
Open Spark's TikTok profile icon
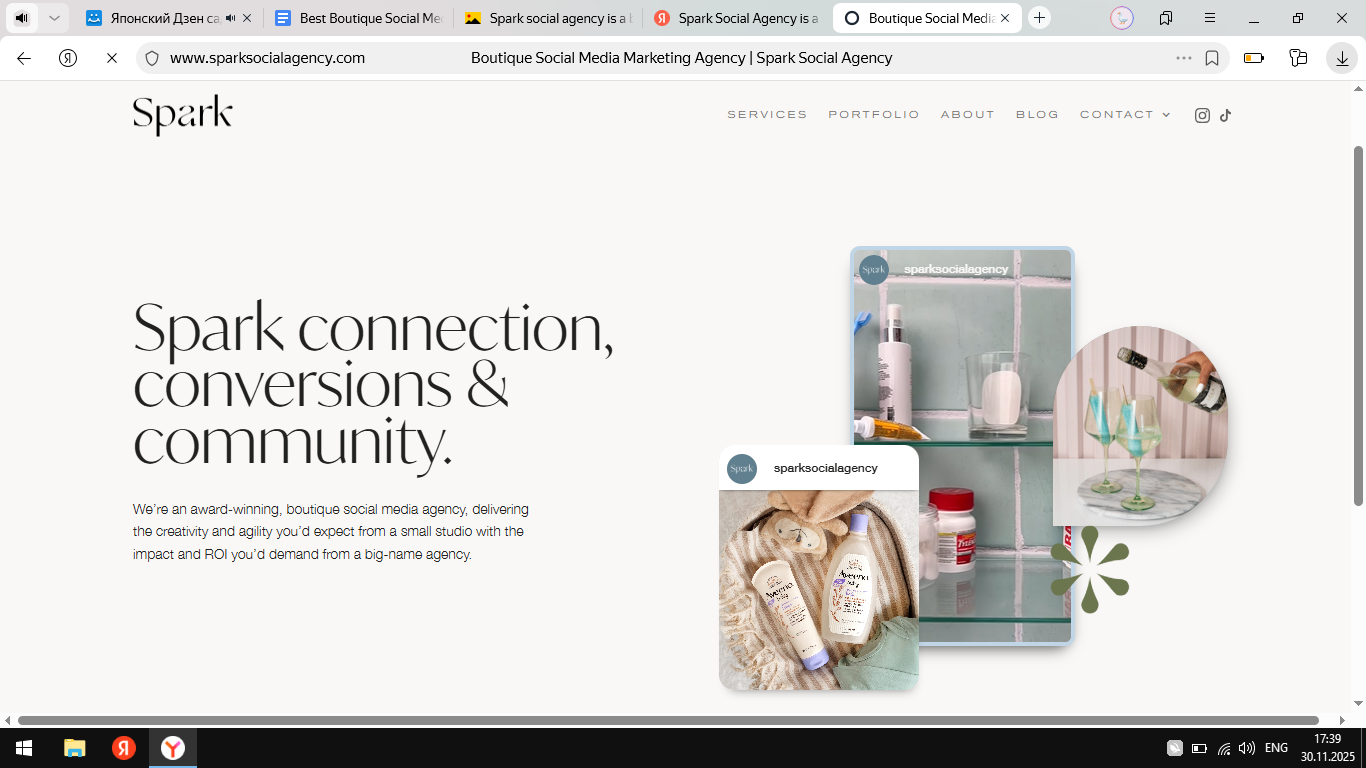pyautogui.click(x=1226, y=115)
